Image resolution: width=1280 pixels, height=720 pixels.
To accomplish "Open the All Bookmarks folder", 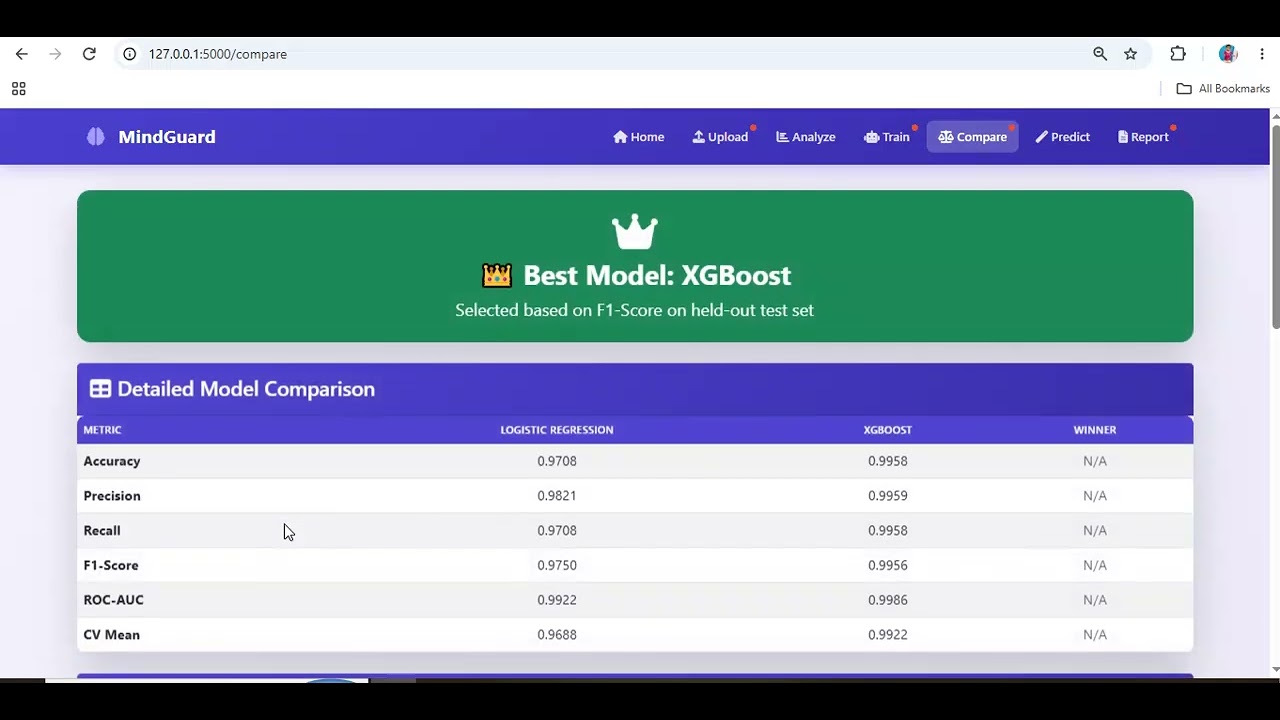I will (1223, 89).
